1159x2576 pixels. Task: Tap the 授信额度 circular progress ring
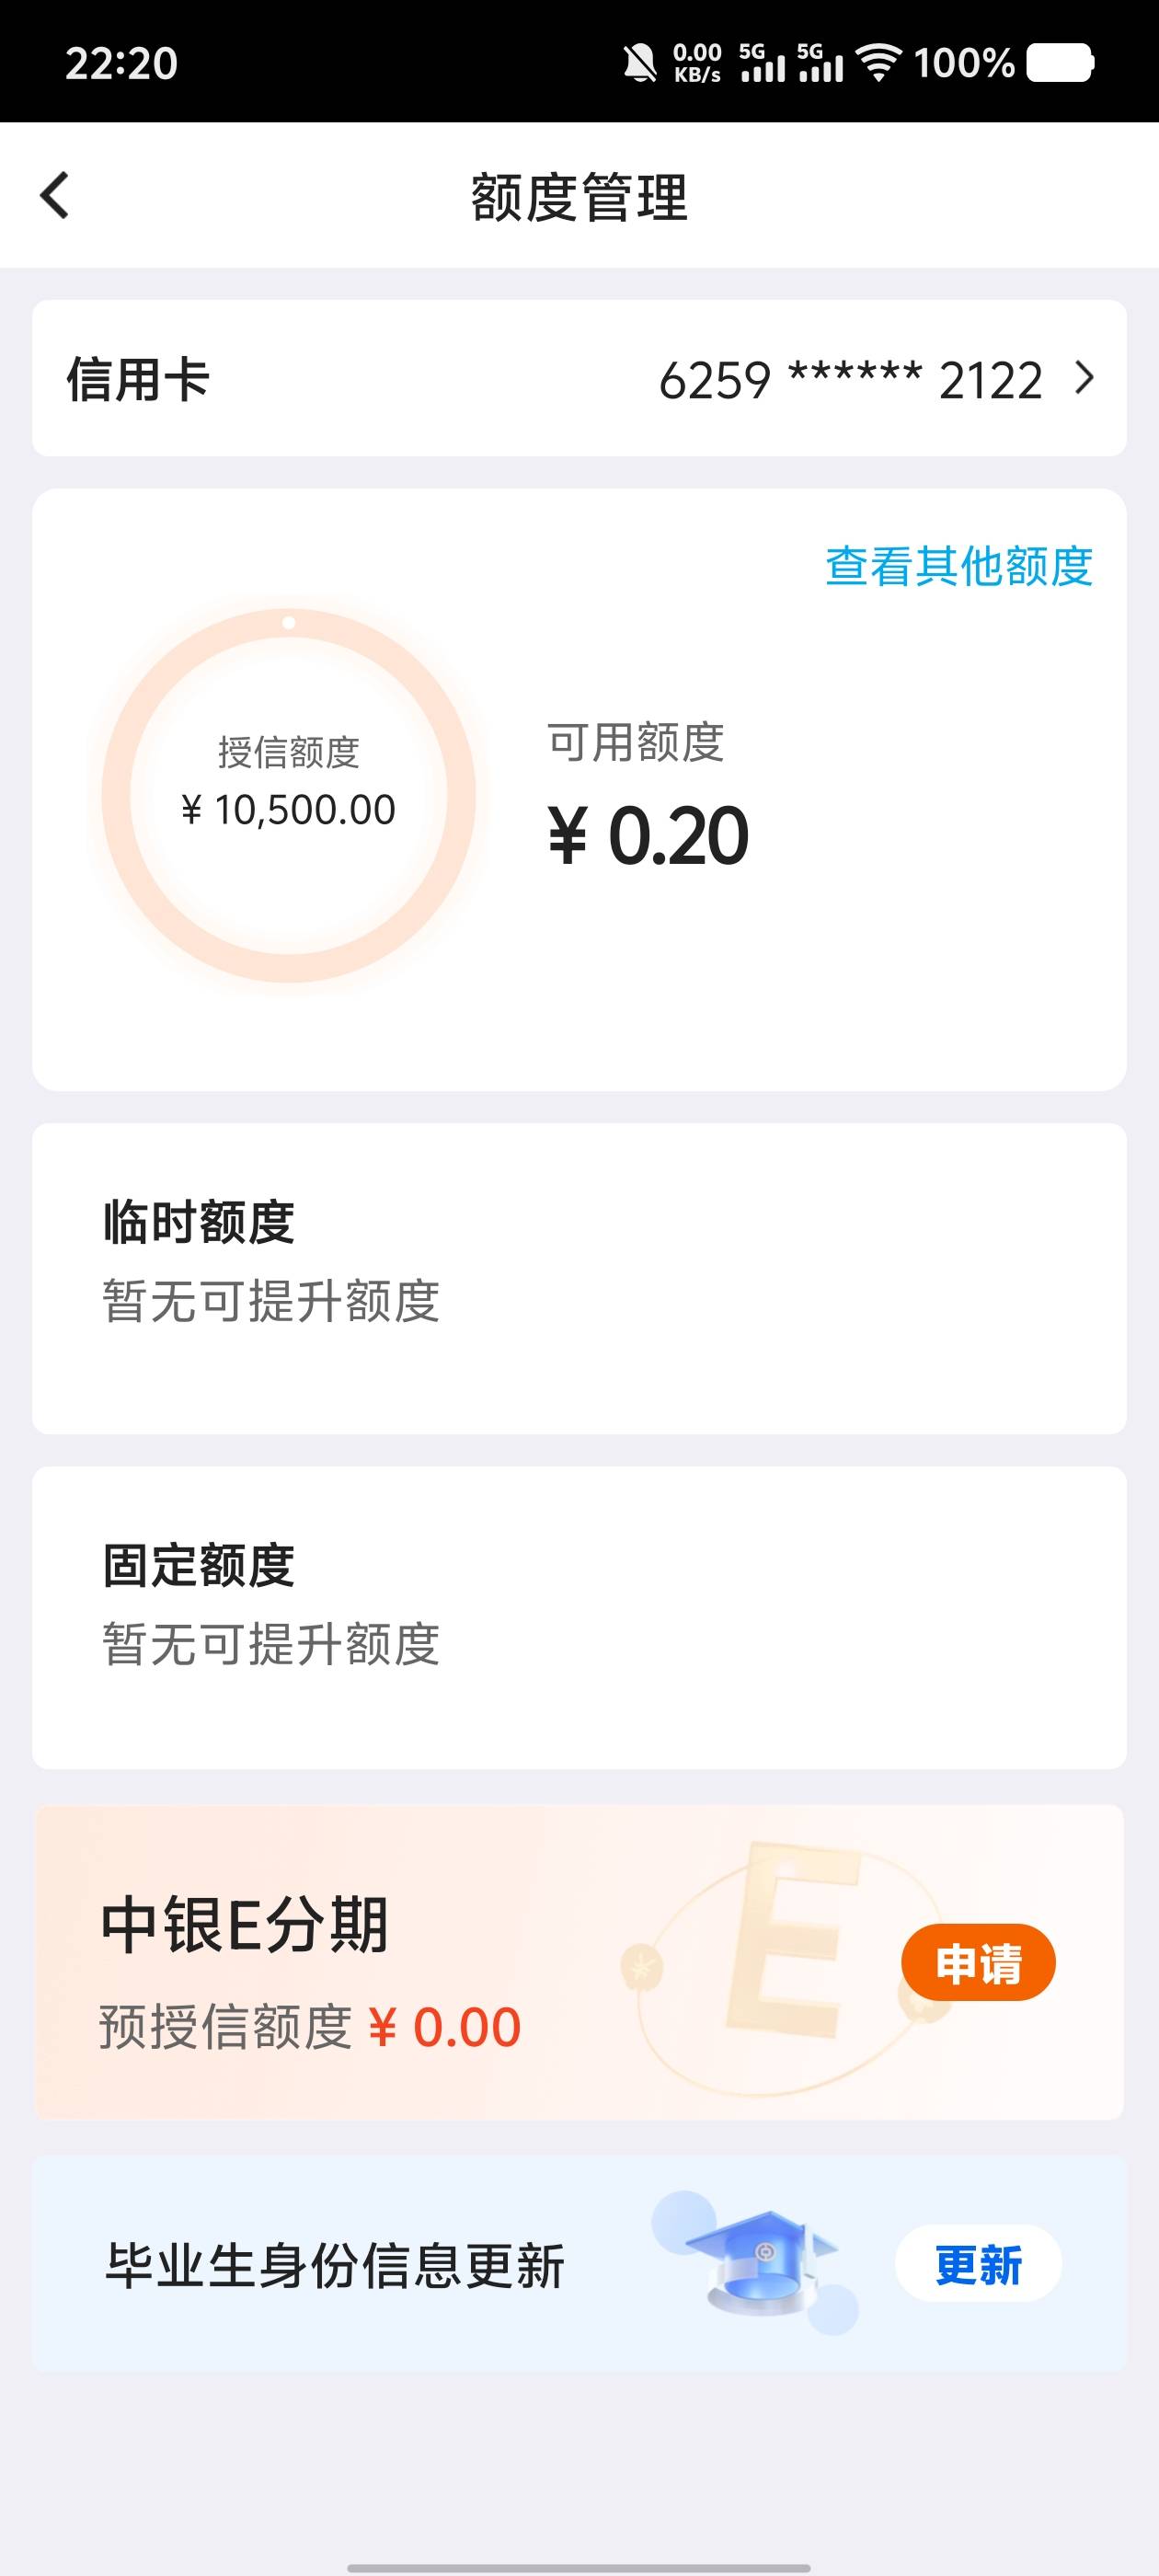pyautogui.click(x=288, y=795)
